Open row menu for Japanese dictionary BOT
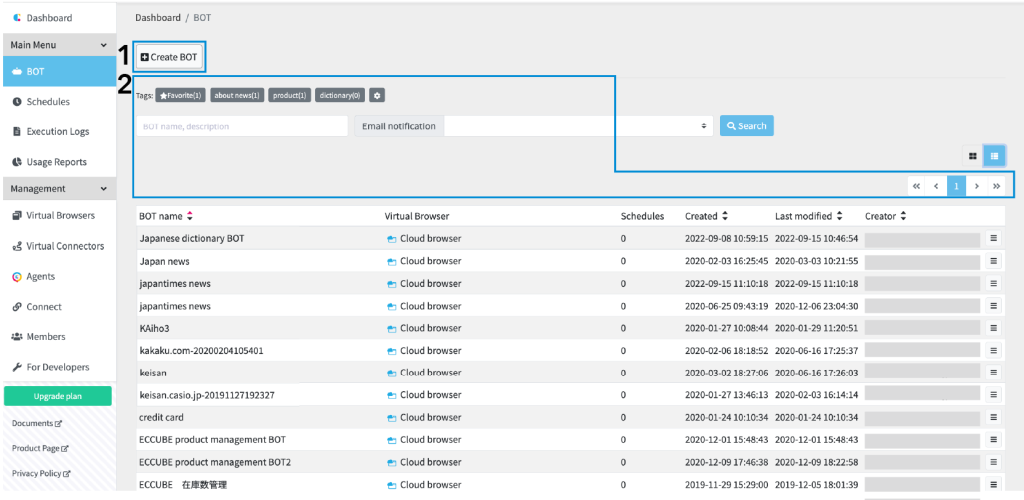The image size is (1024, 500). pyautogui.click(x=993, y=239)
